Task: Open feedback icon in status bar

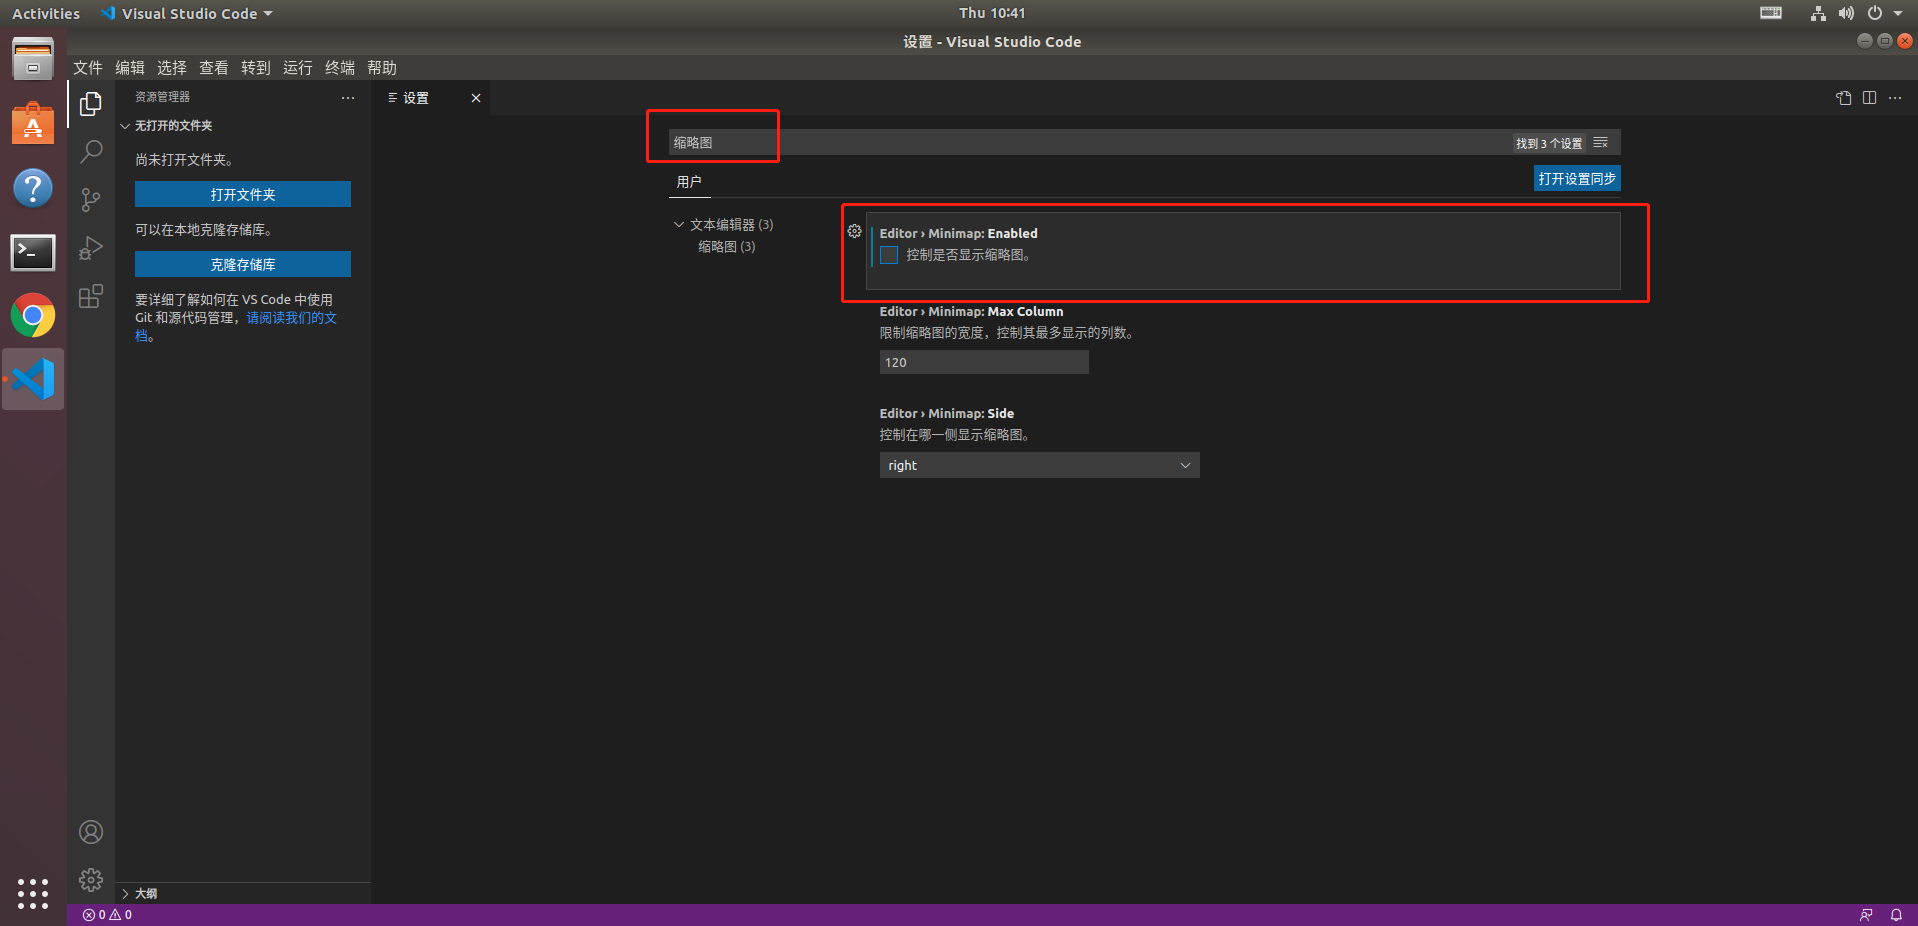Action: 1866,915
